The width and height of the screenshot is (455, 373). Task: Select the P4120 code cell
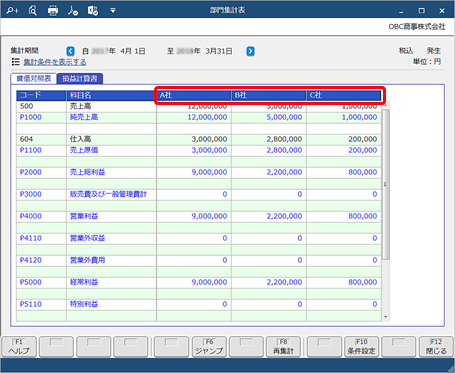point(41,260)
